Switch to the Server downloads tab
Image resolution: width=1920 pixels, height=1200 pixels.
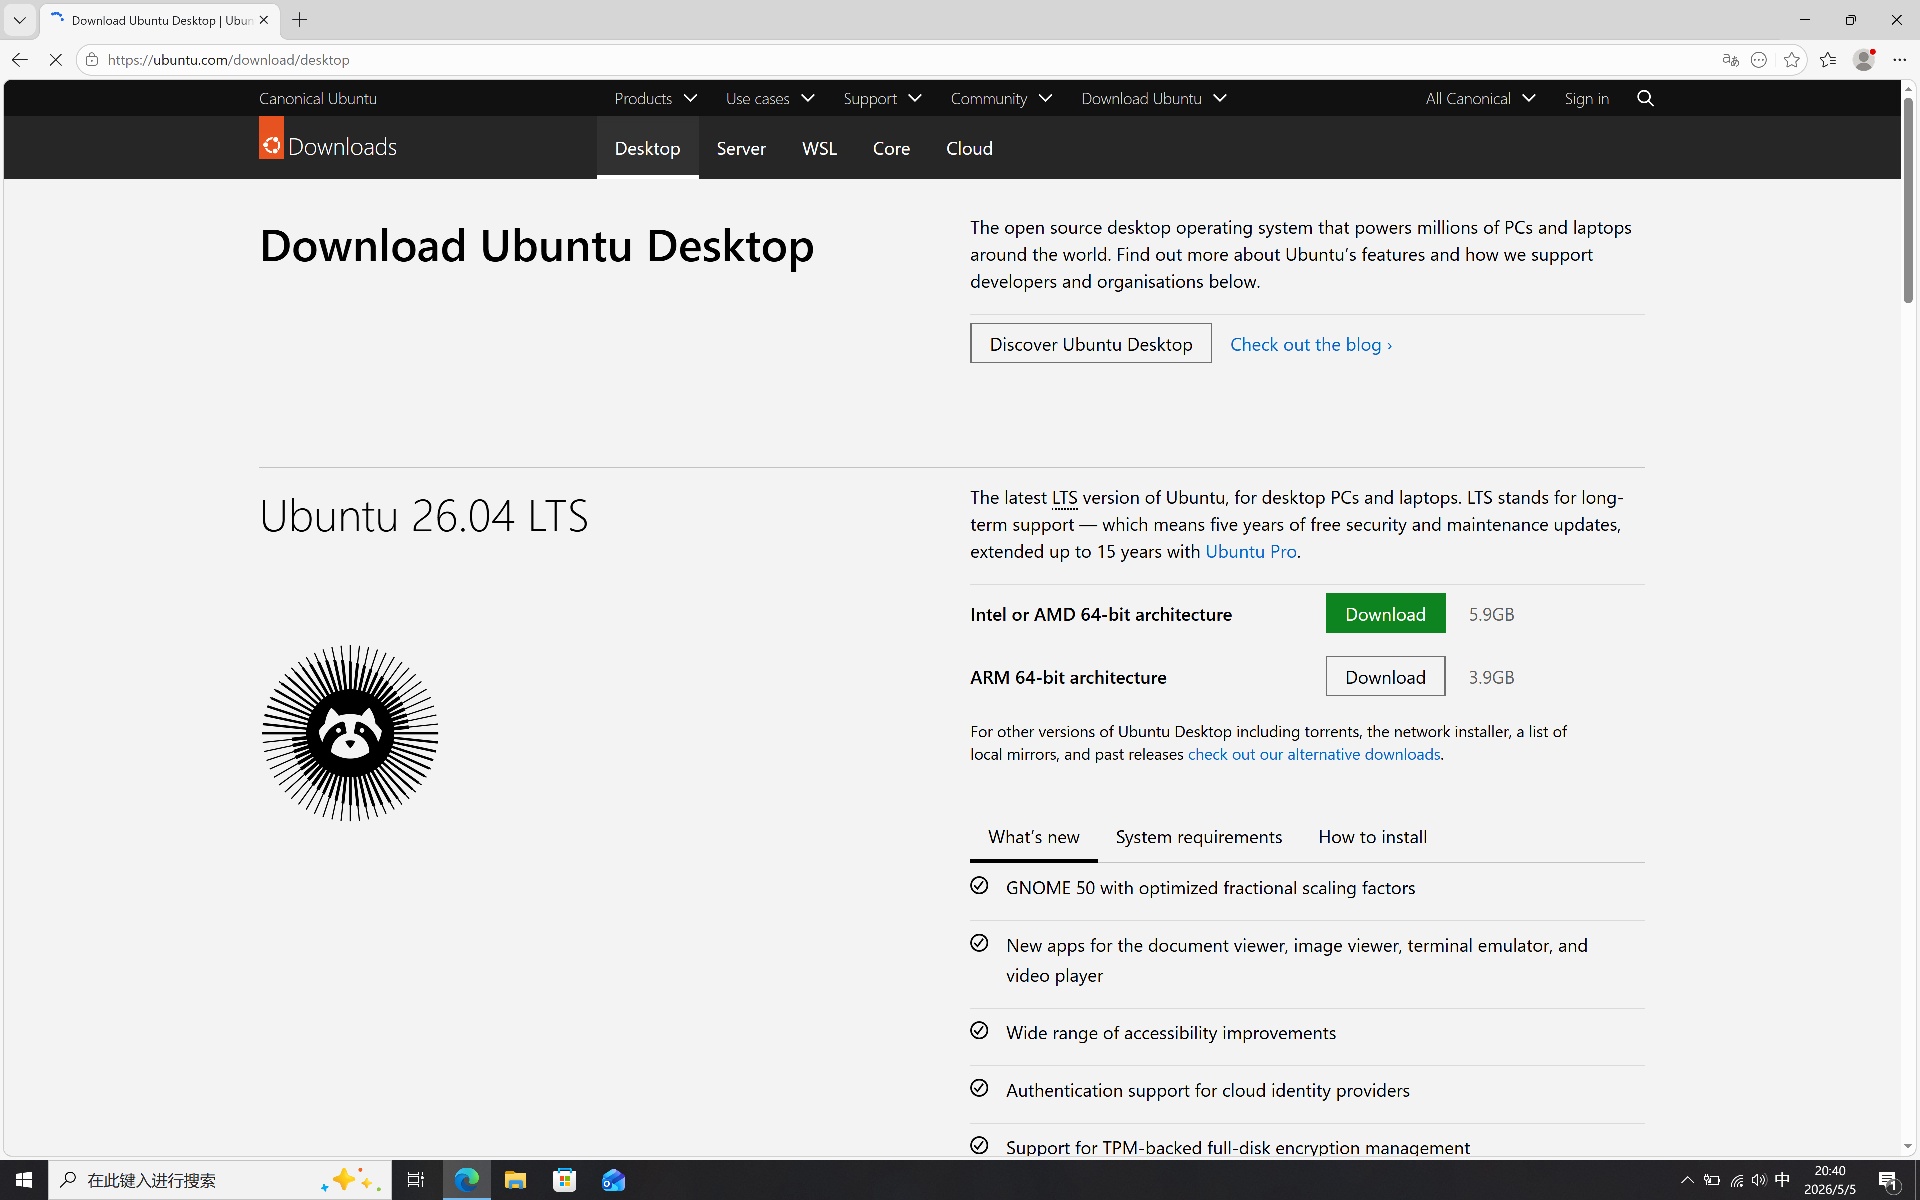pyautogui.click(x=741, y=148)
